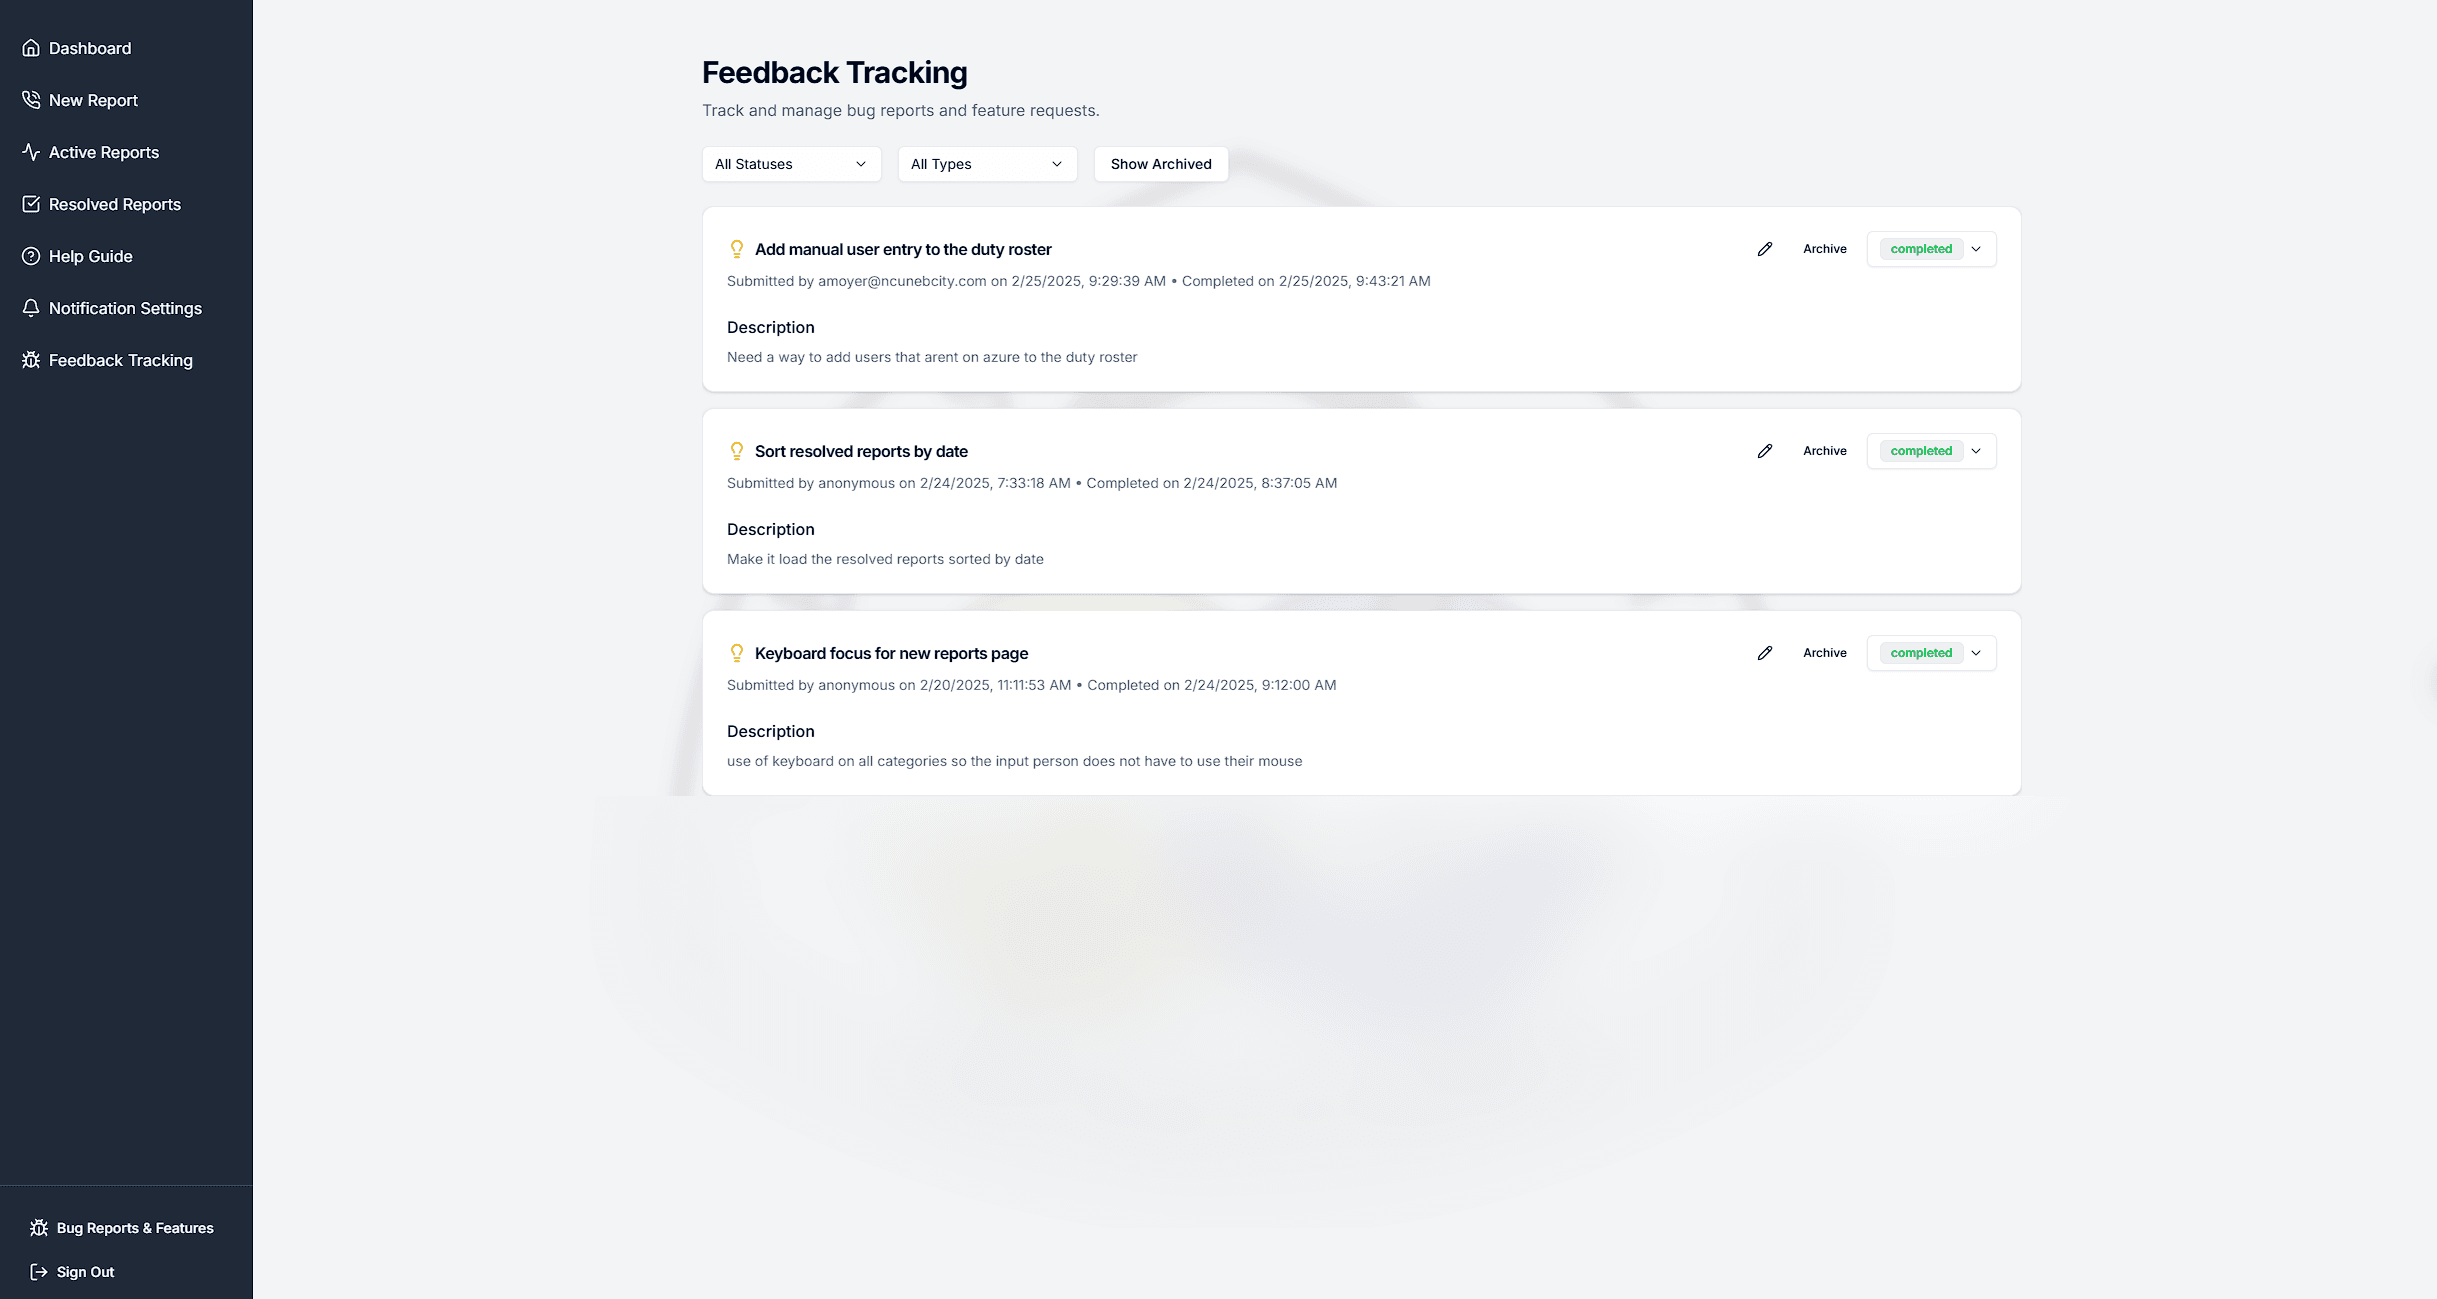The width and height of the screenshot is (2437, 1299).
Task: Click the bug icon next to Feedback Tracking
Action: [x=31, y=360]
